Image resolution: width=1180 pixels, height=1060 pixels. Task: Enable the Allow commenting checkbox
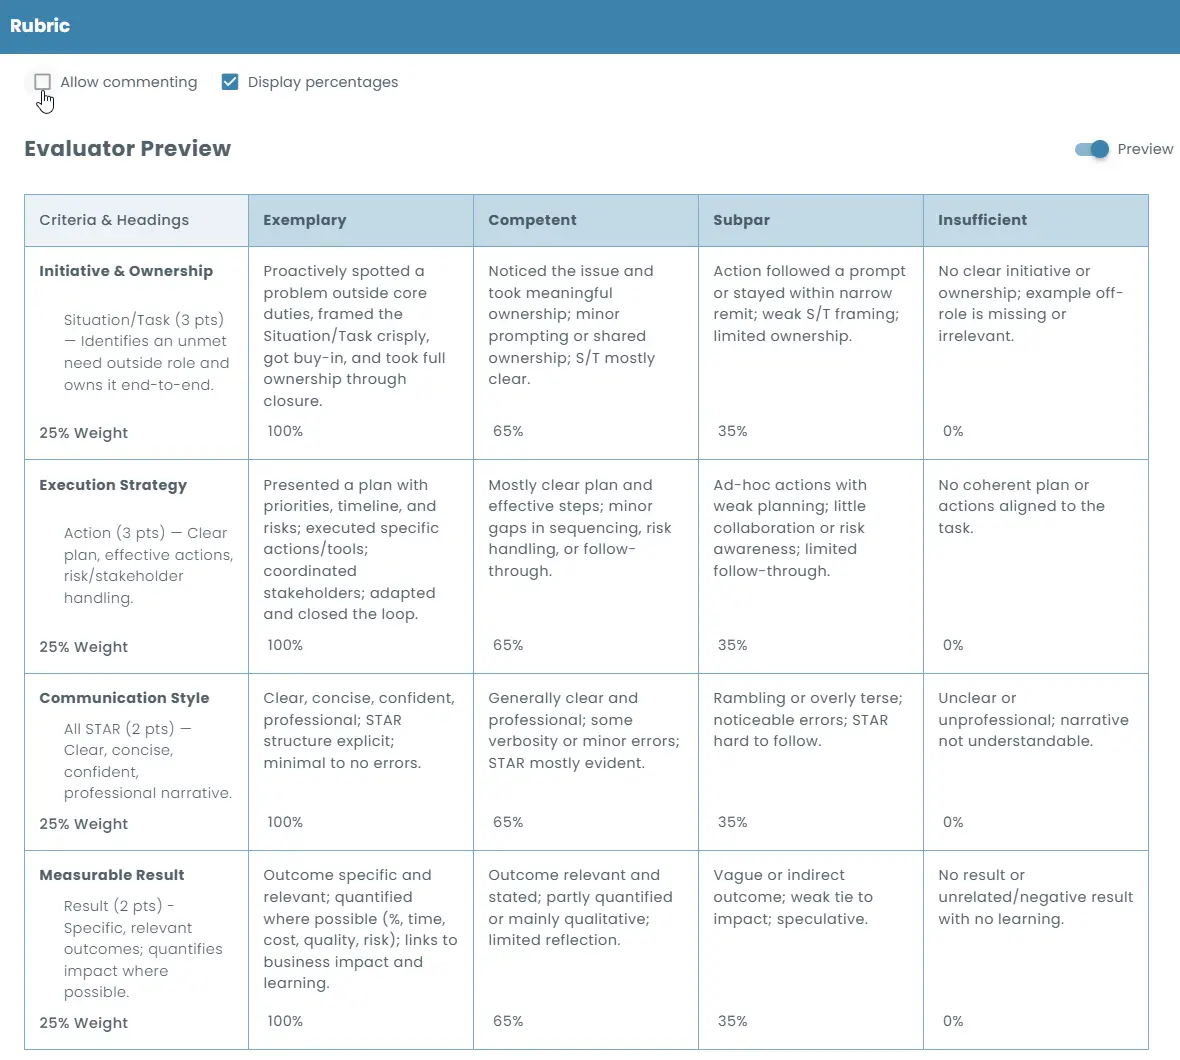[42, 82]
